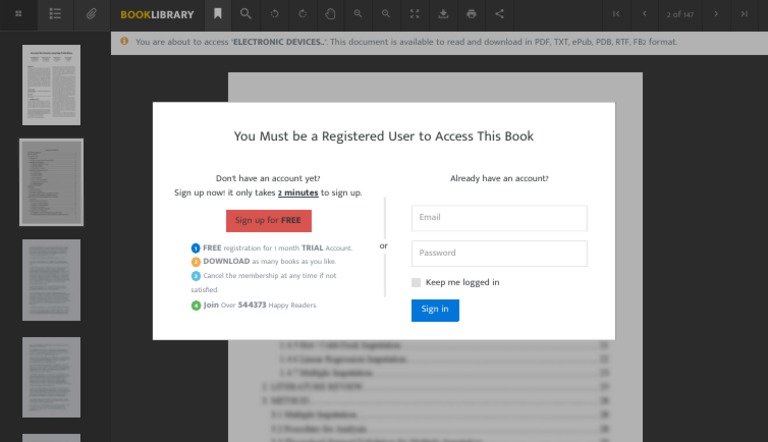Toggle the bookmark icon in toolbar
Viewport: 768px width, 442px height.
pyautogui.click(x=218, y=14)
